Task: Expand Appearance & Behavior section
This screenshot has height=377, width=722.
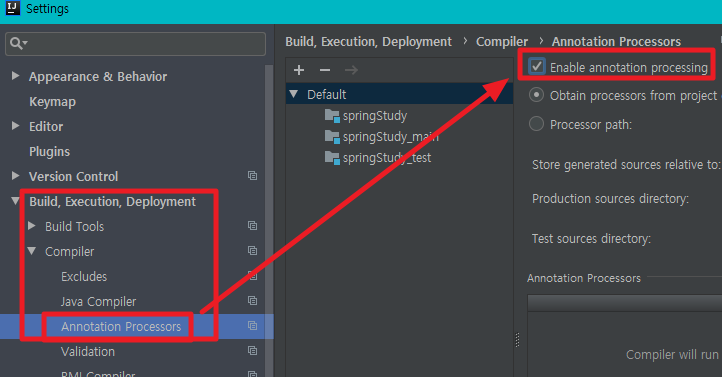Action: click(15, 75)
